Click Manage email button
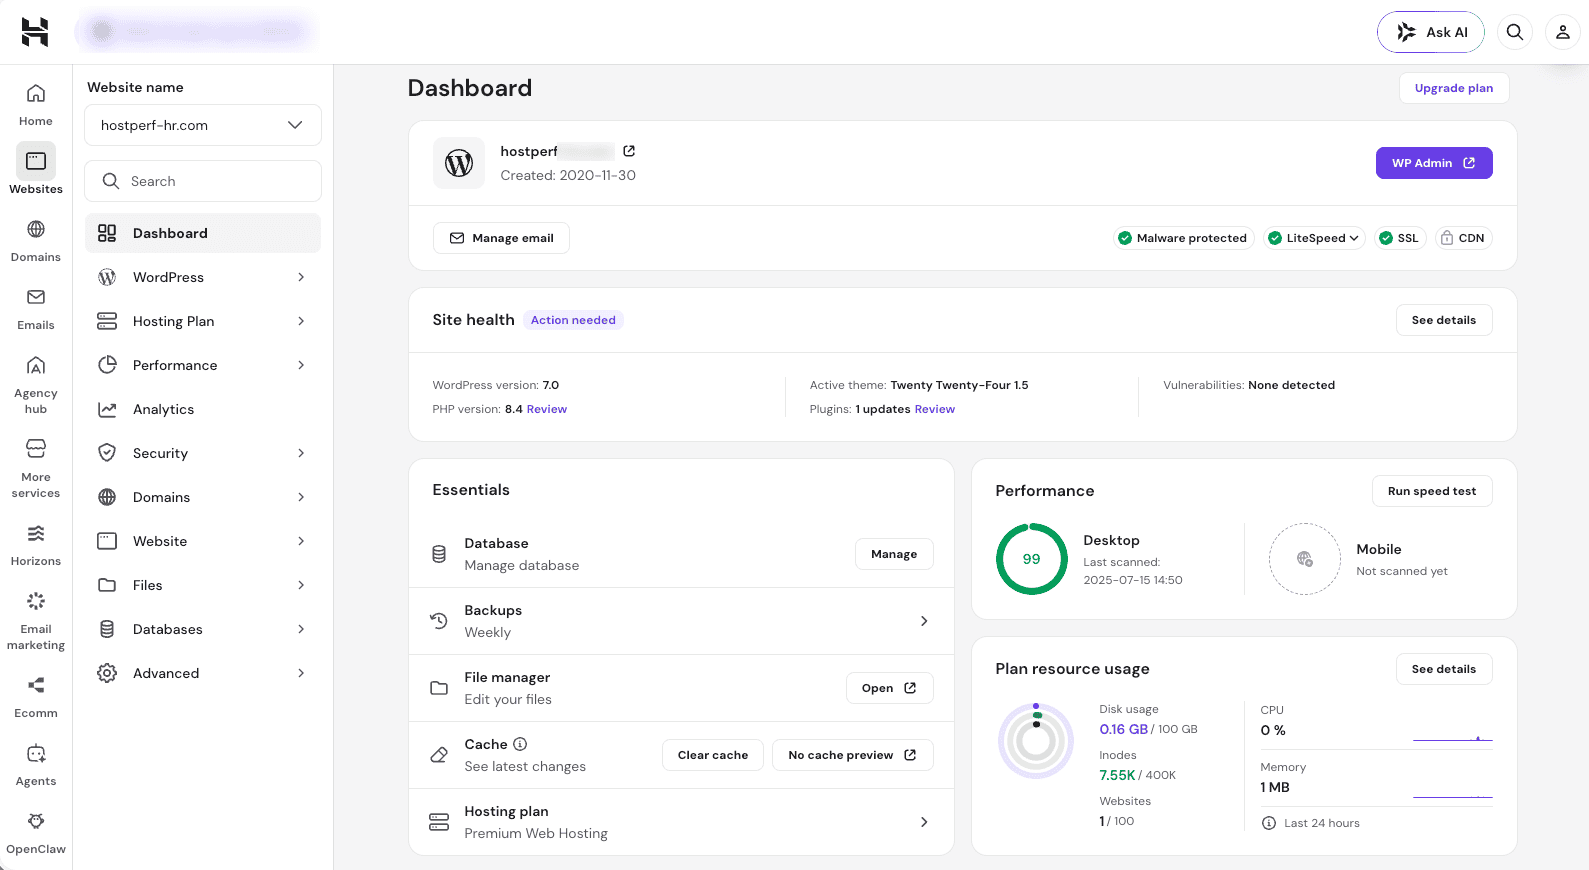1589x870 pixels. (x=501, y=238)
